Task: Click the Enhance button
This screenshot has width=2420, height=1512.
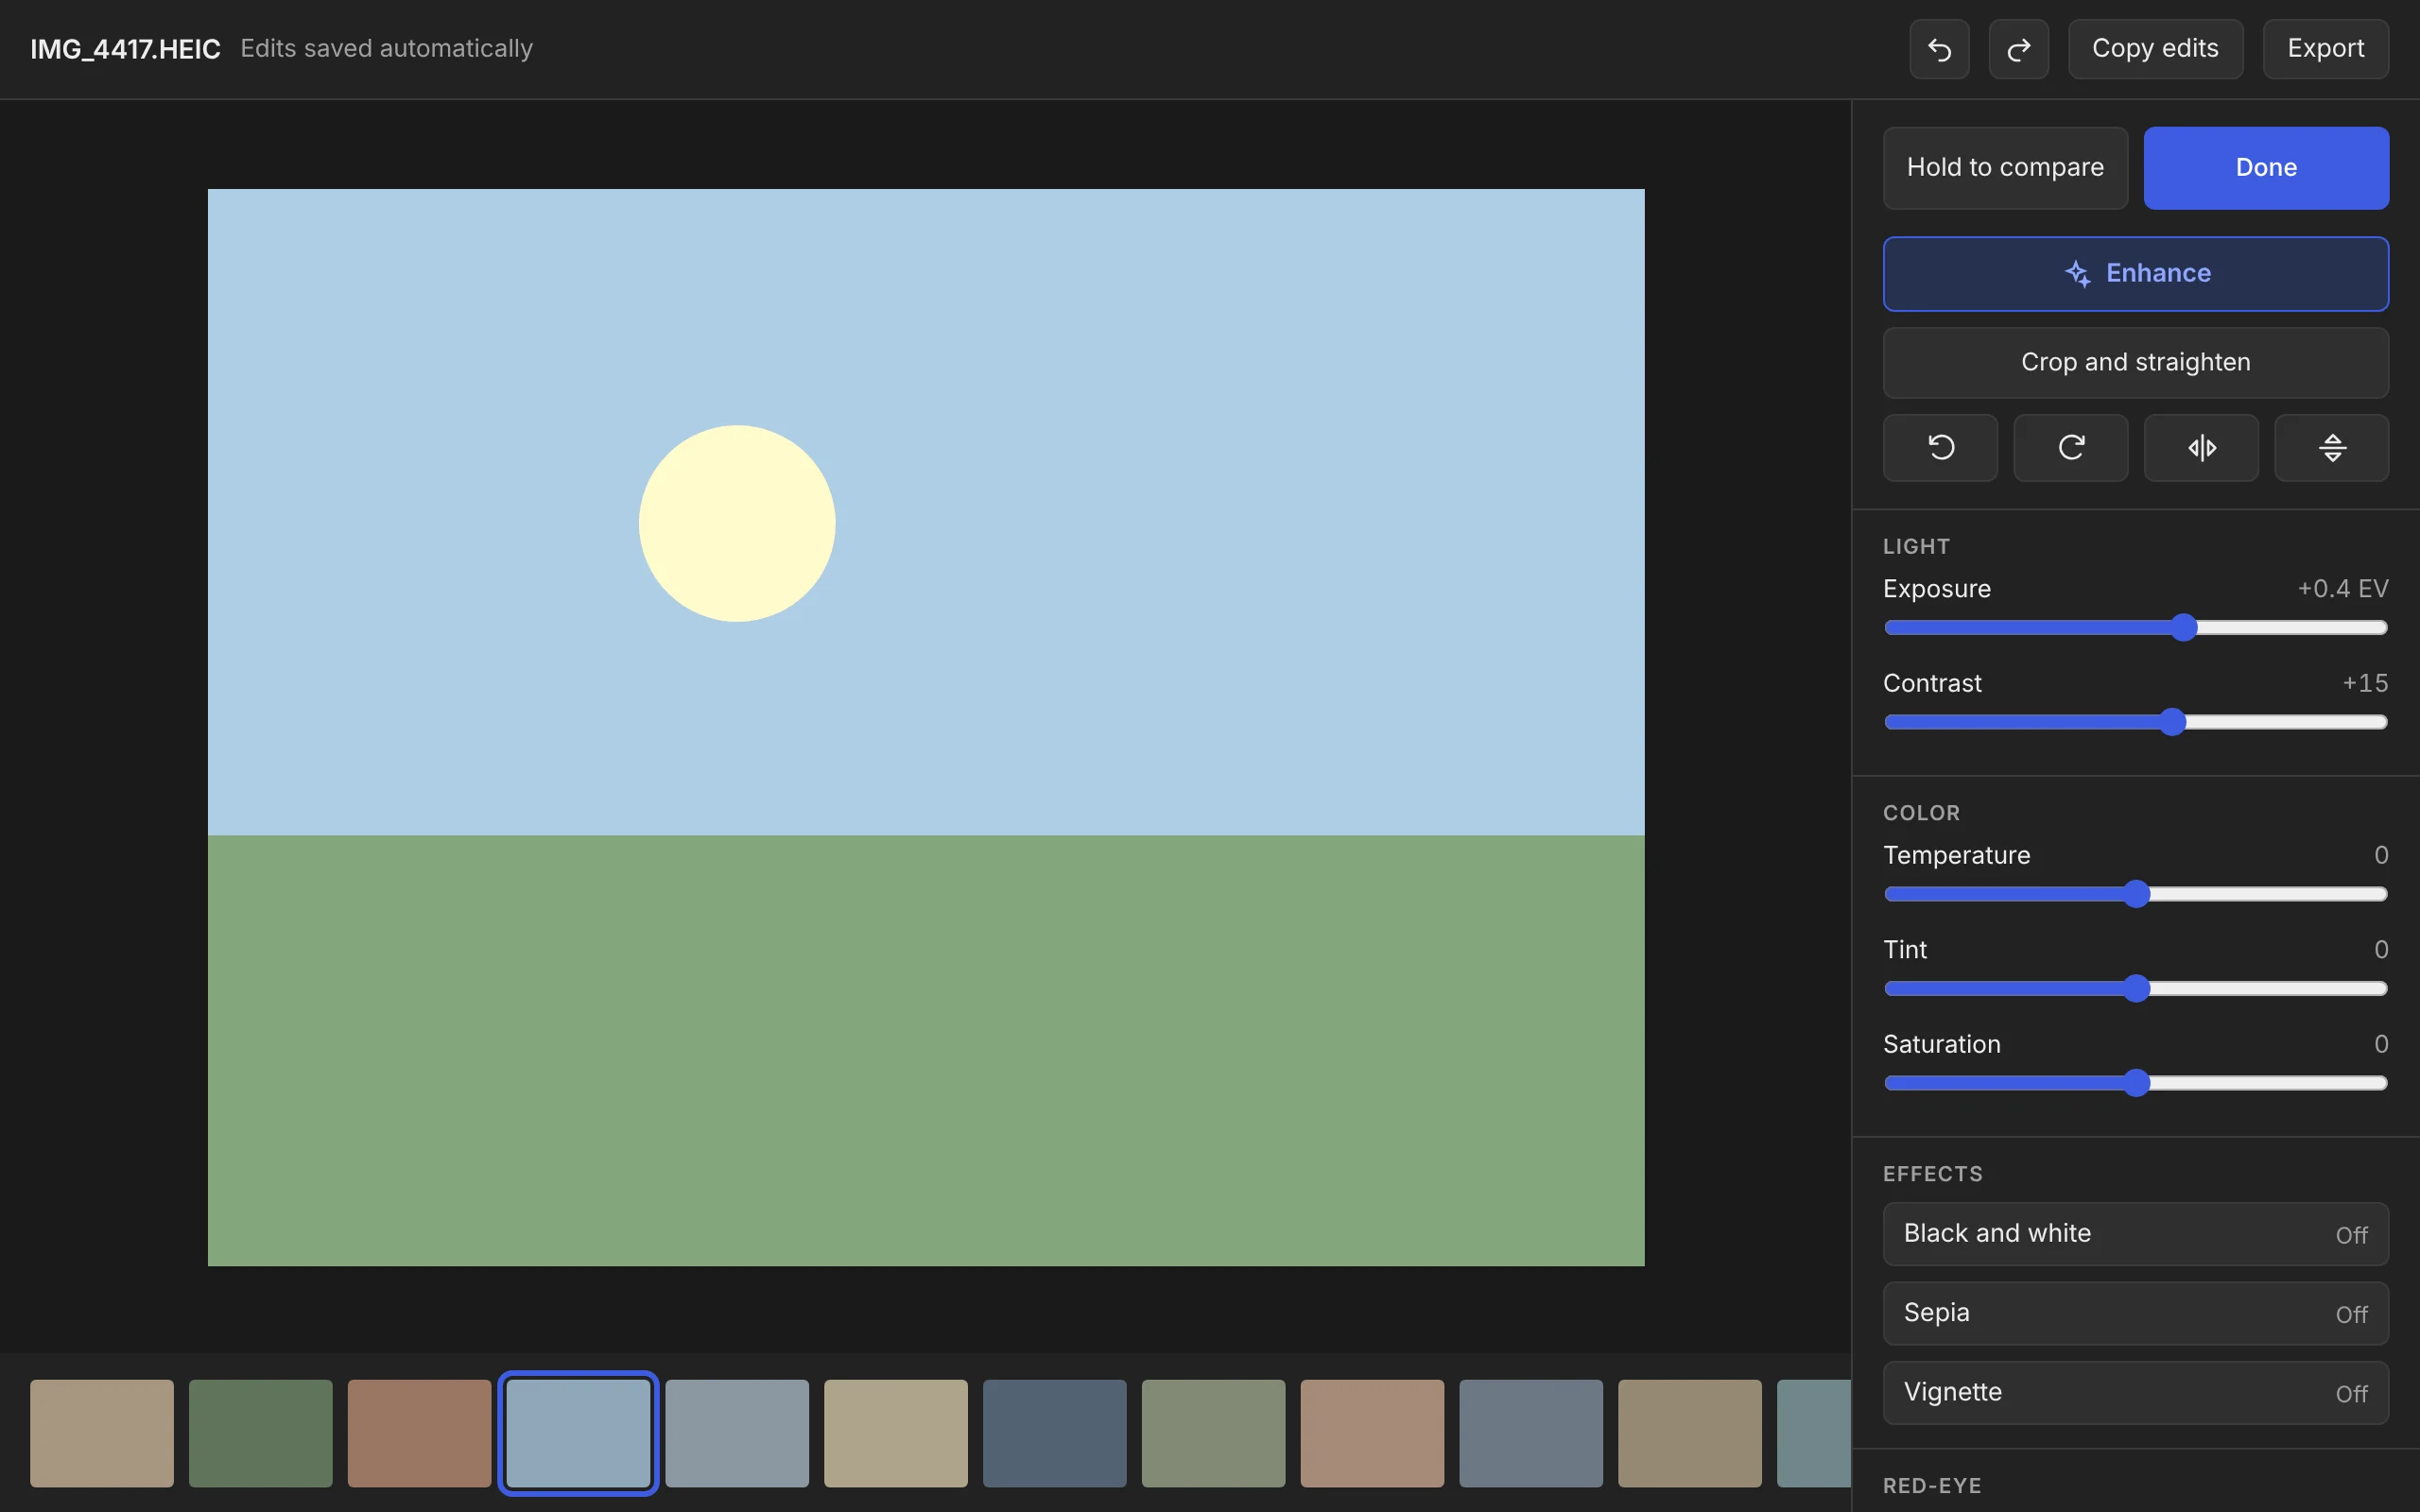Action: (x=2136, y=273)
